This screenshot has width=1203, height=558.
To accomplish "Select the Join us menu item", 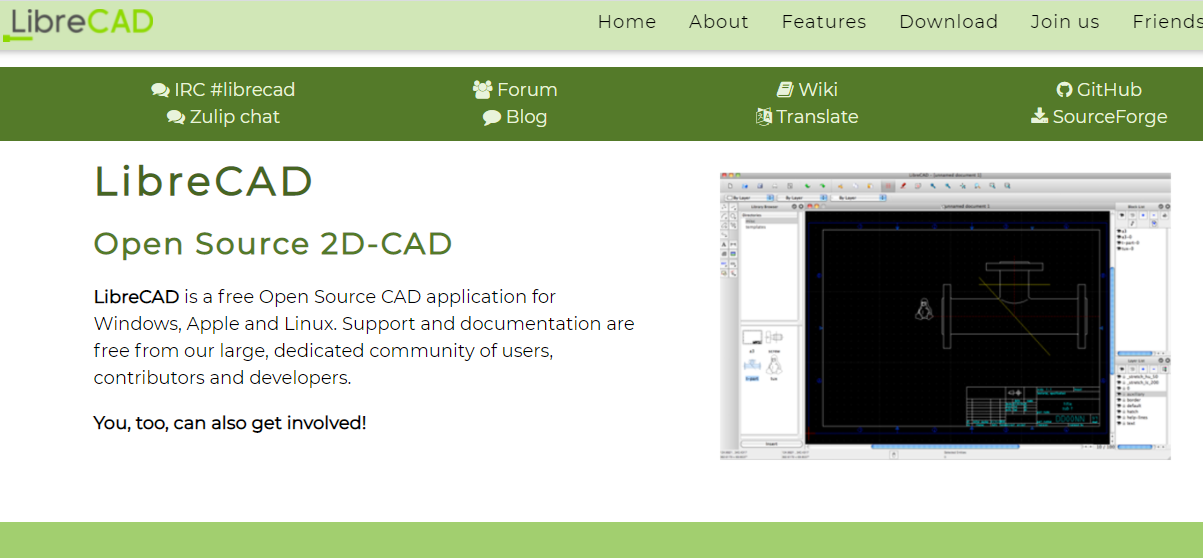I will point(1065,22).
